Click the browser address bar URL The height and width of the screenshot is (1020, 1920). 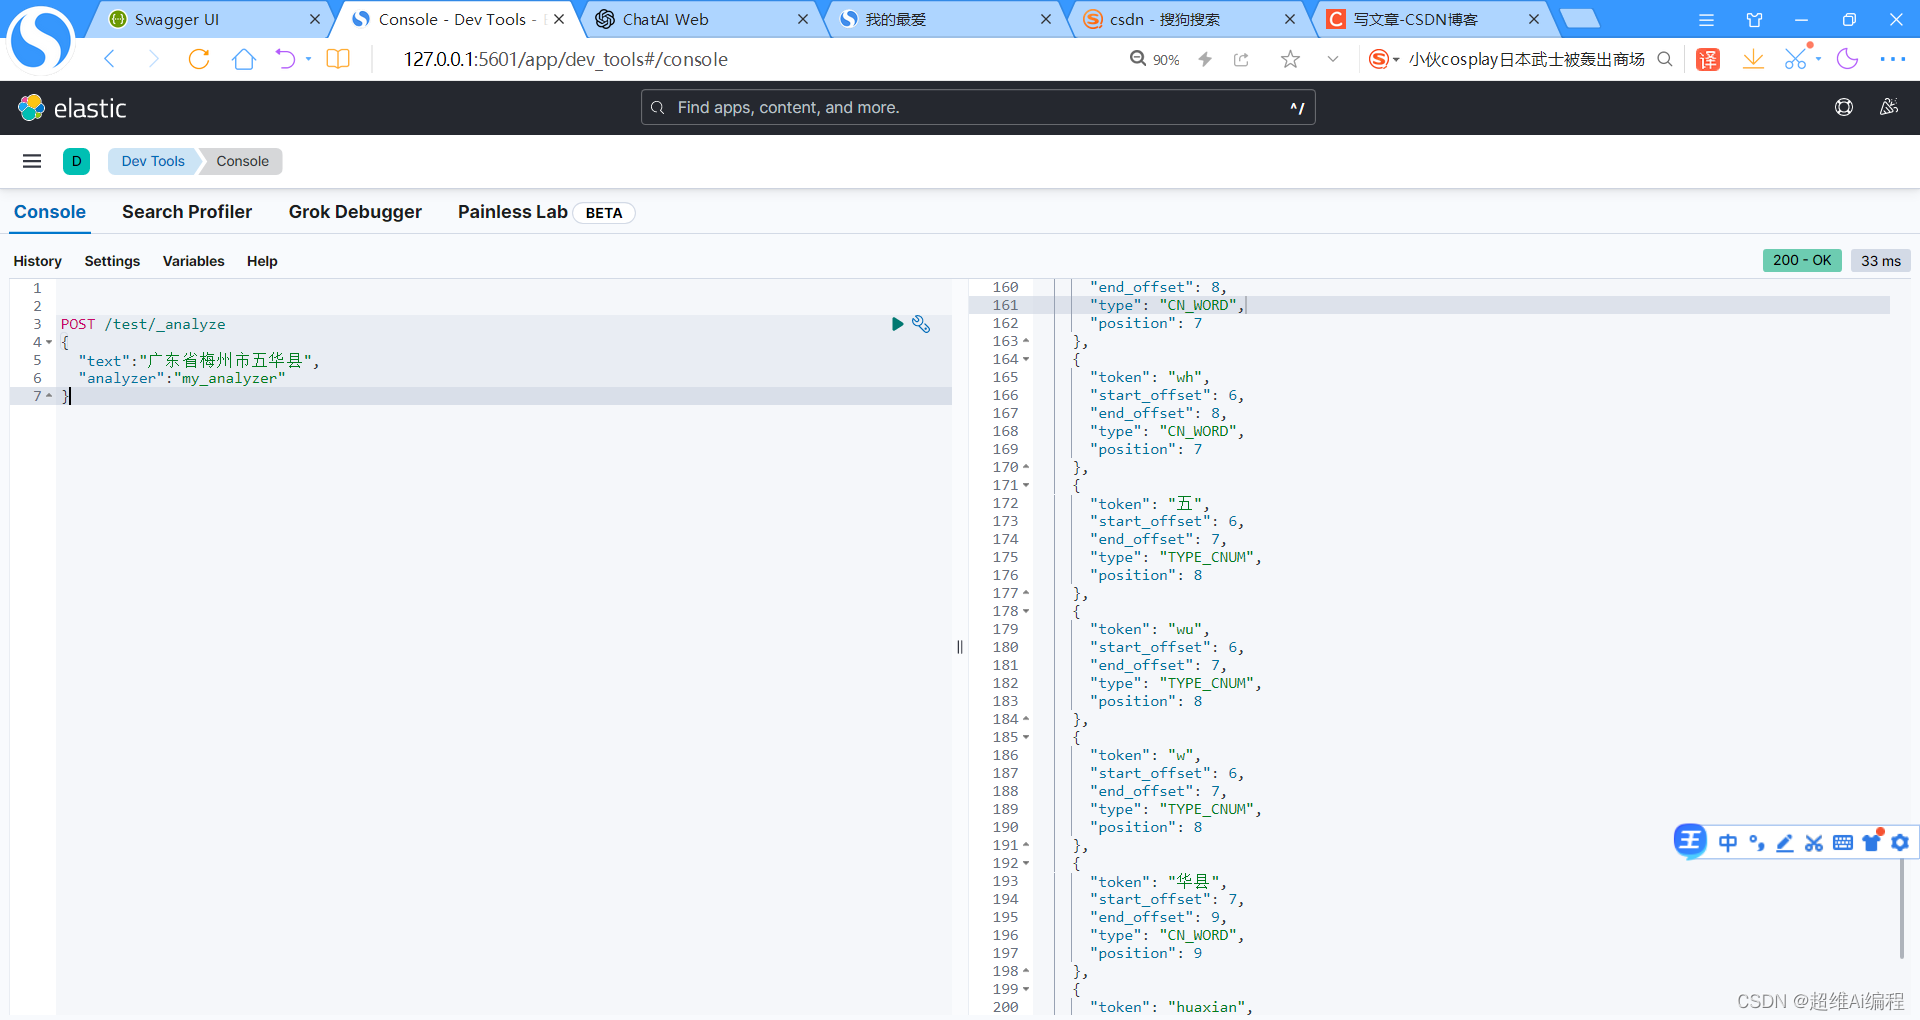(566, 59)
